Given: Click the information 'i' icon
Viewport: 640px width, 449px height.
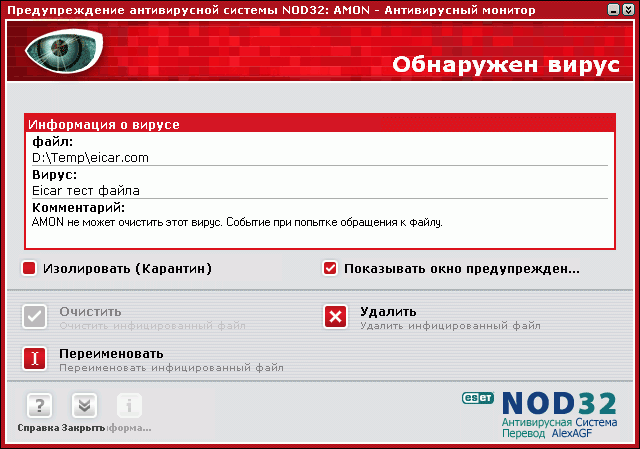Looking at the screenshot, I should (x=129, y=406).
